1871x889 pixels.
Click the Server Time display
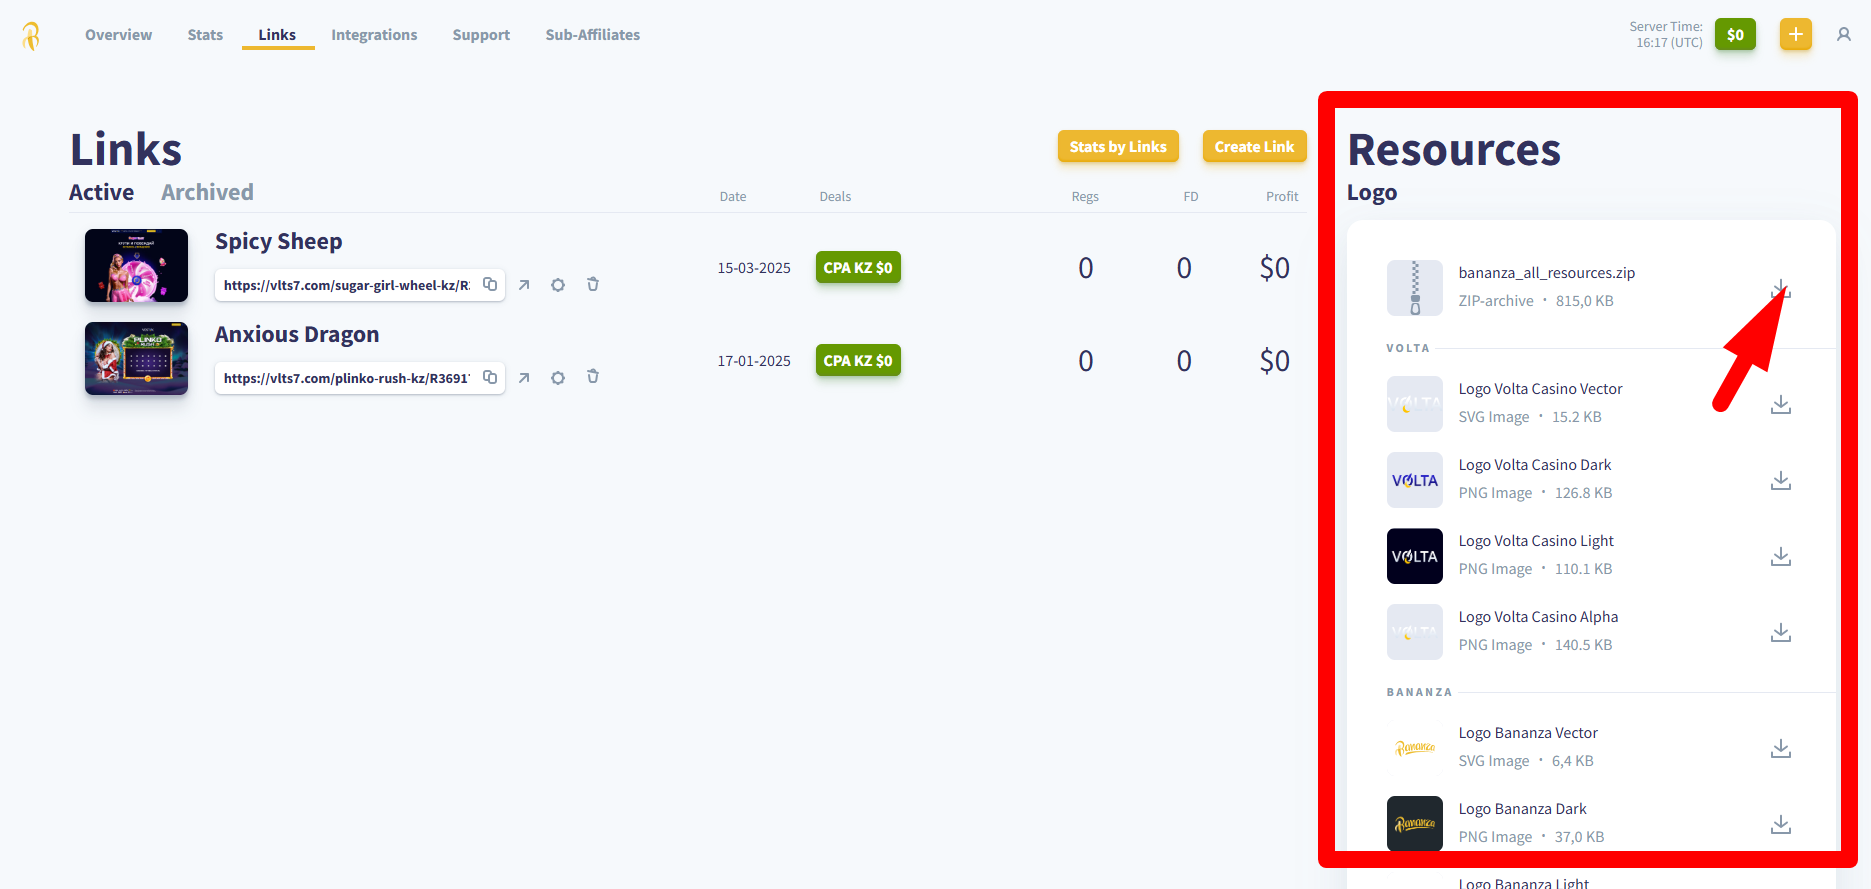[1666, 35]
